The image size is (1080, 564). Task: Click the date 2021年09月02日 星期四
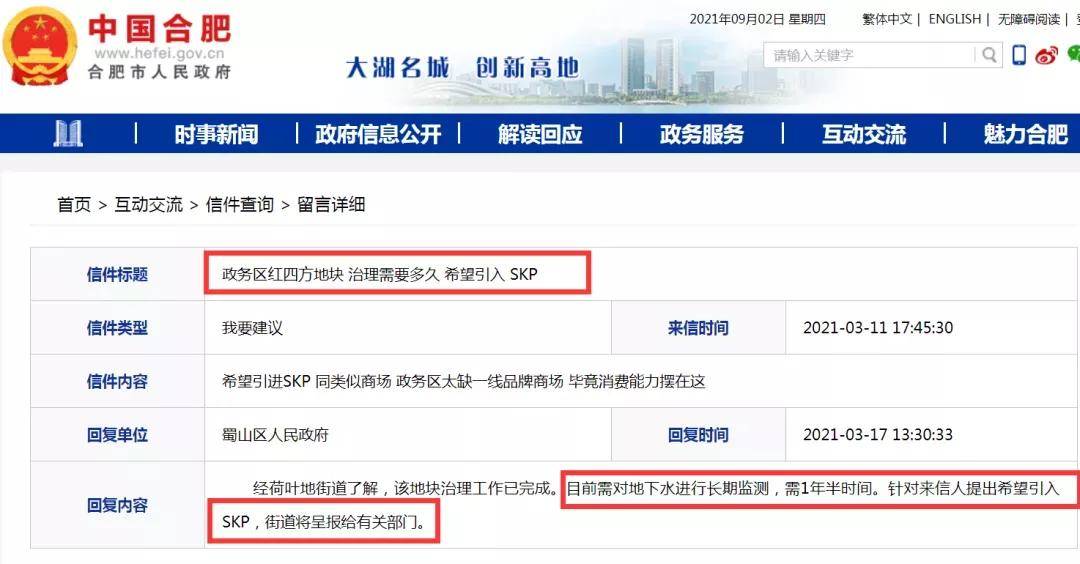[758, 19]
